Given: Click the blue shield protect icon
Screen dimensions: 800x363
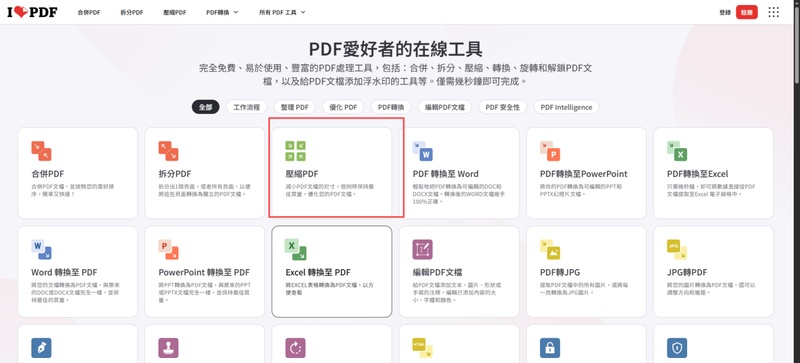Looking at the screenshot, I should tap(677, 348).
